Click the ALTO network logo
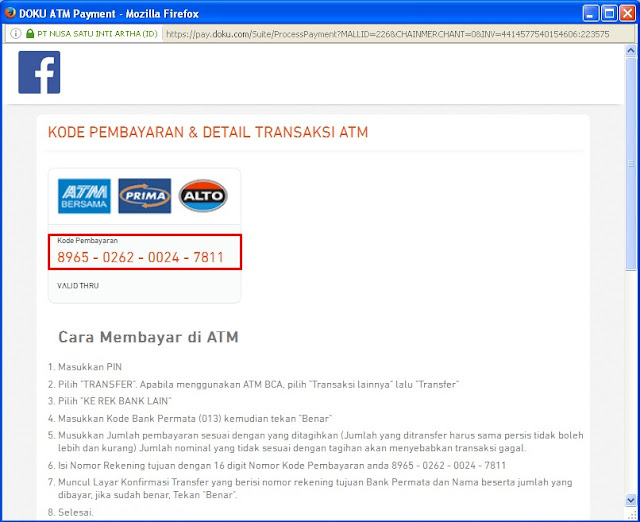Viewport: 640px width, 522px height. [203, 196]
